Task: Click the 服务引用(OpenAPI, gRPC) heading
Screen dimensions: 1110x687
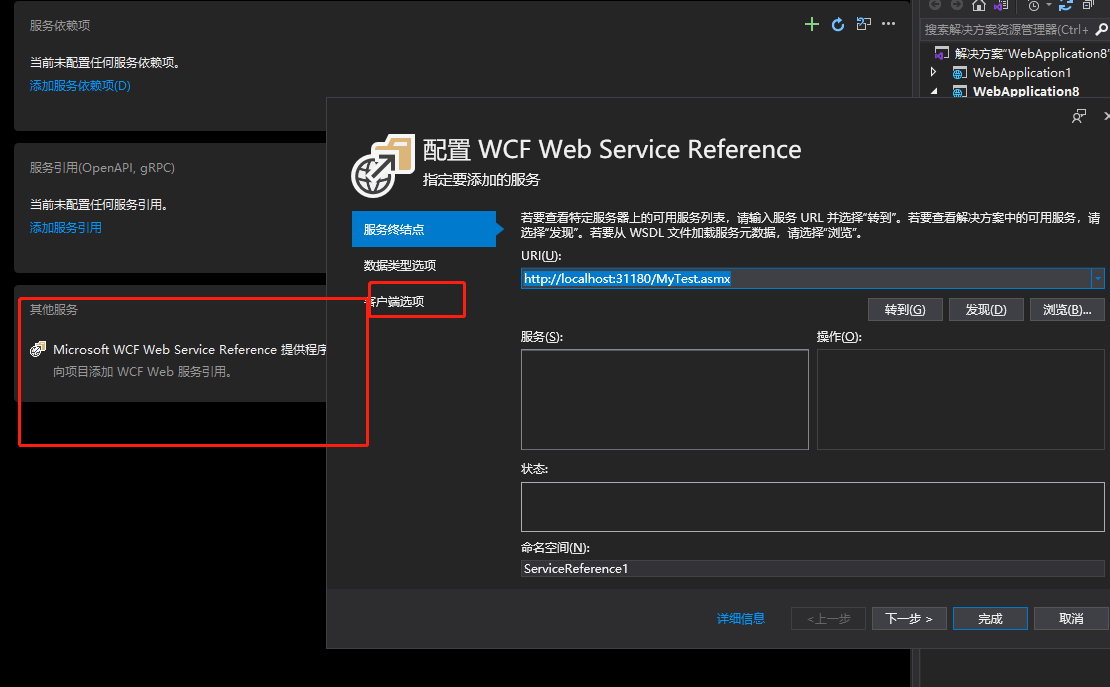Action: [102, 168]
